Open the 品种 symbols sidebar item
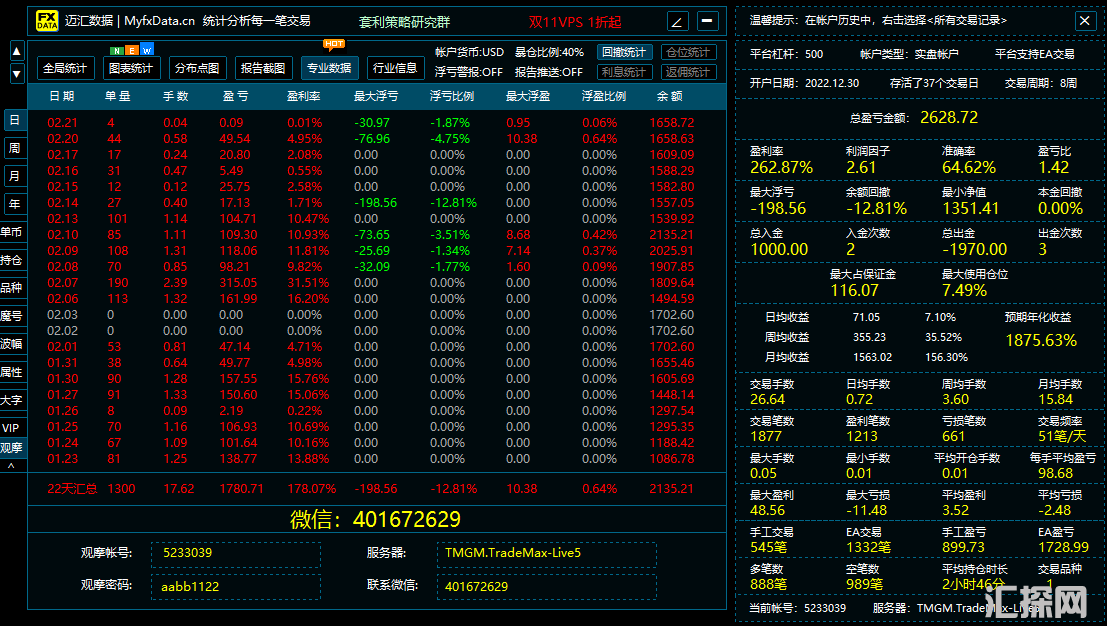This screenshot has height=626, width=1107. pyautogui.click(x=12, y=288)
